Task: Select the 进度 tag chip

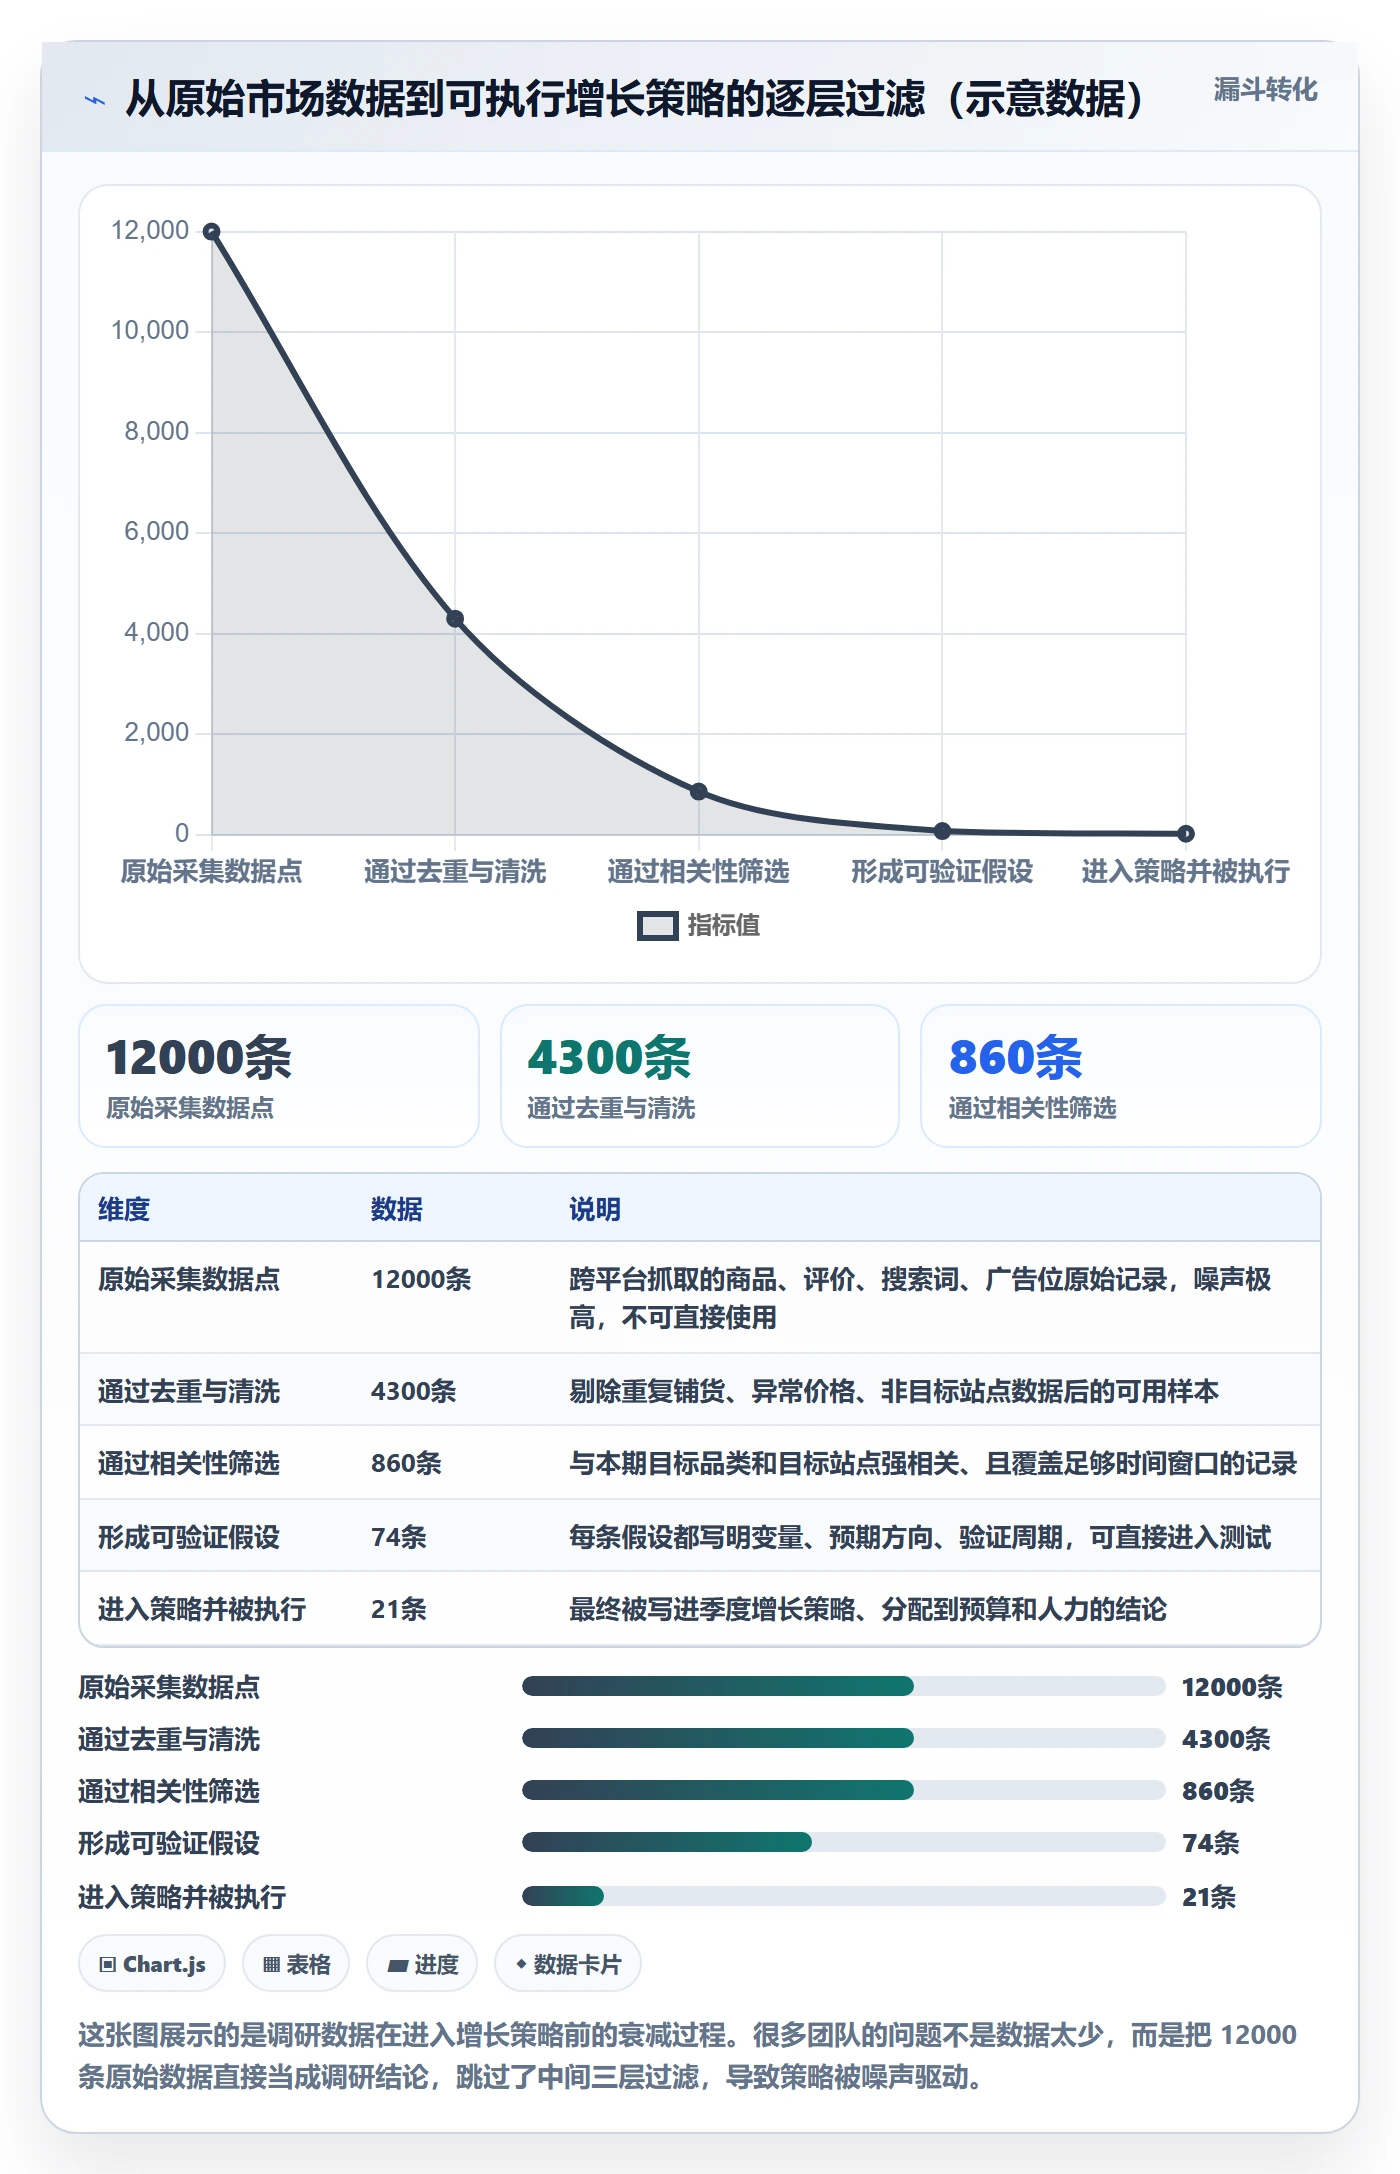Action: point(422,1964)
